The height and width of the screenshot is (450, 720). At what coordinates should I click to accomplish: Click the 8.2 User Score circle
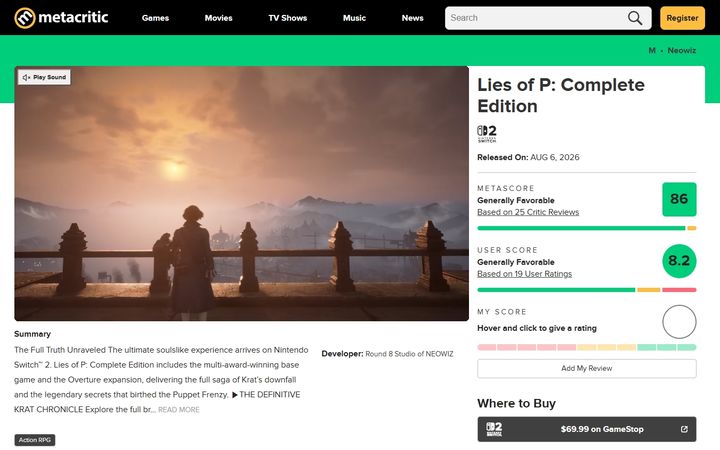coord(679,261)
